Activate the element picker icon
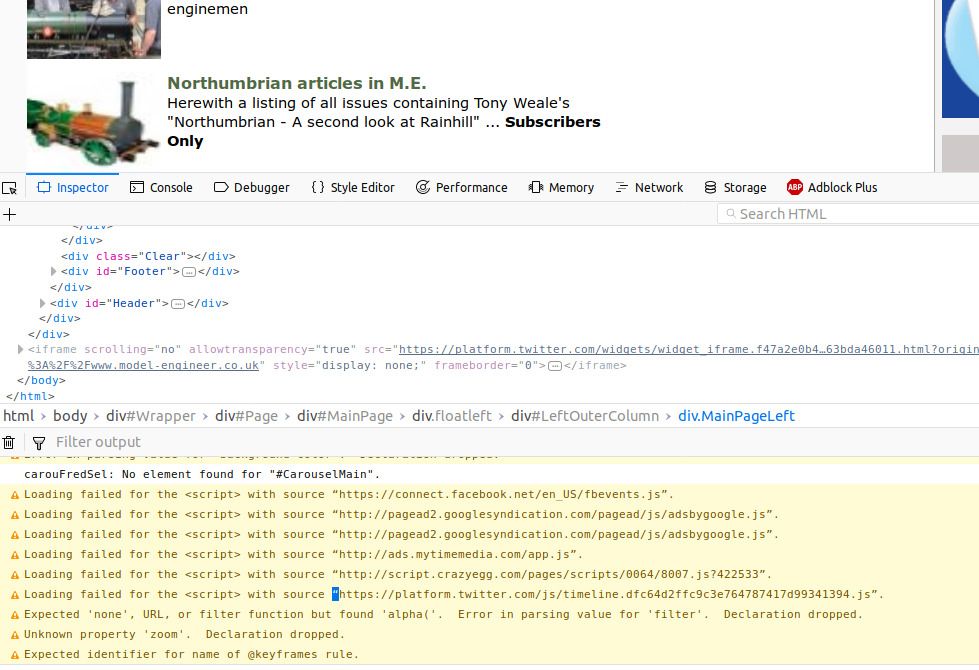This screenshot has height=670, width=979. pos(9,188)
